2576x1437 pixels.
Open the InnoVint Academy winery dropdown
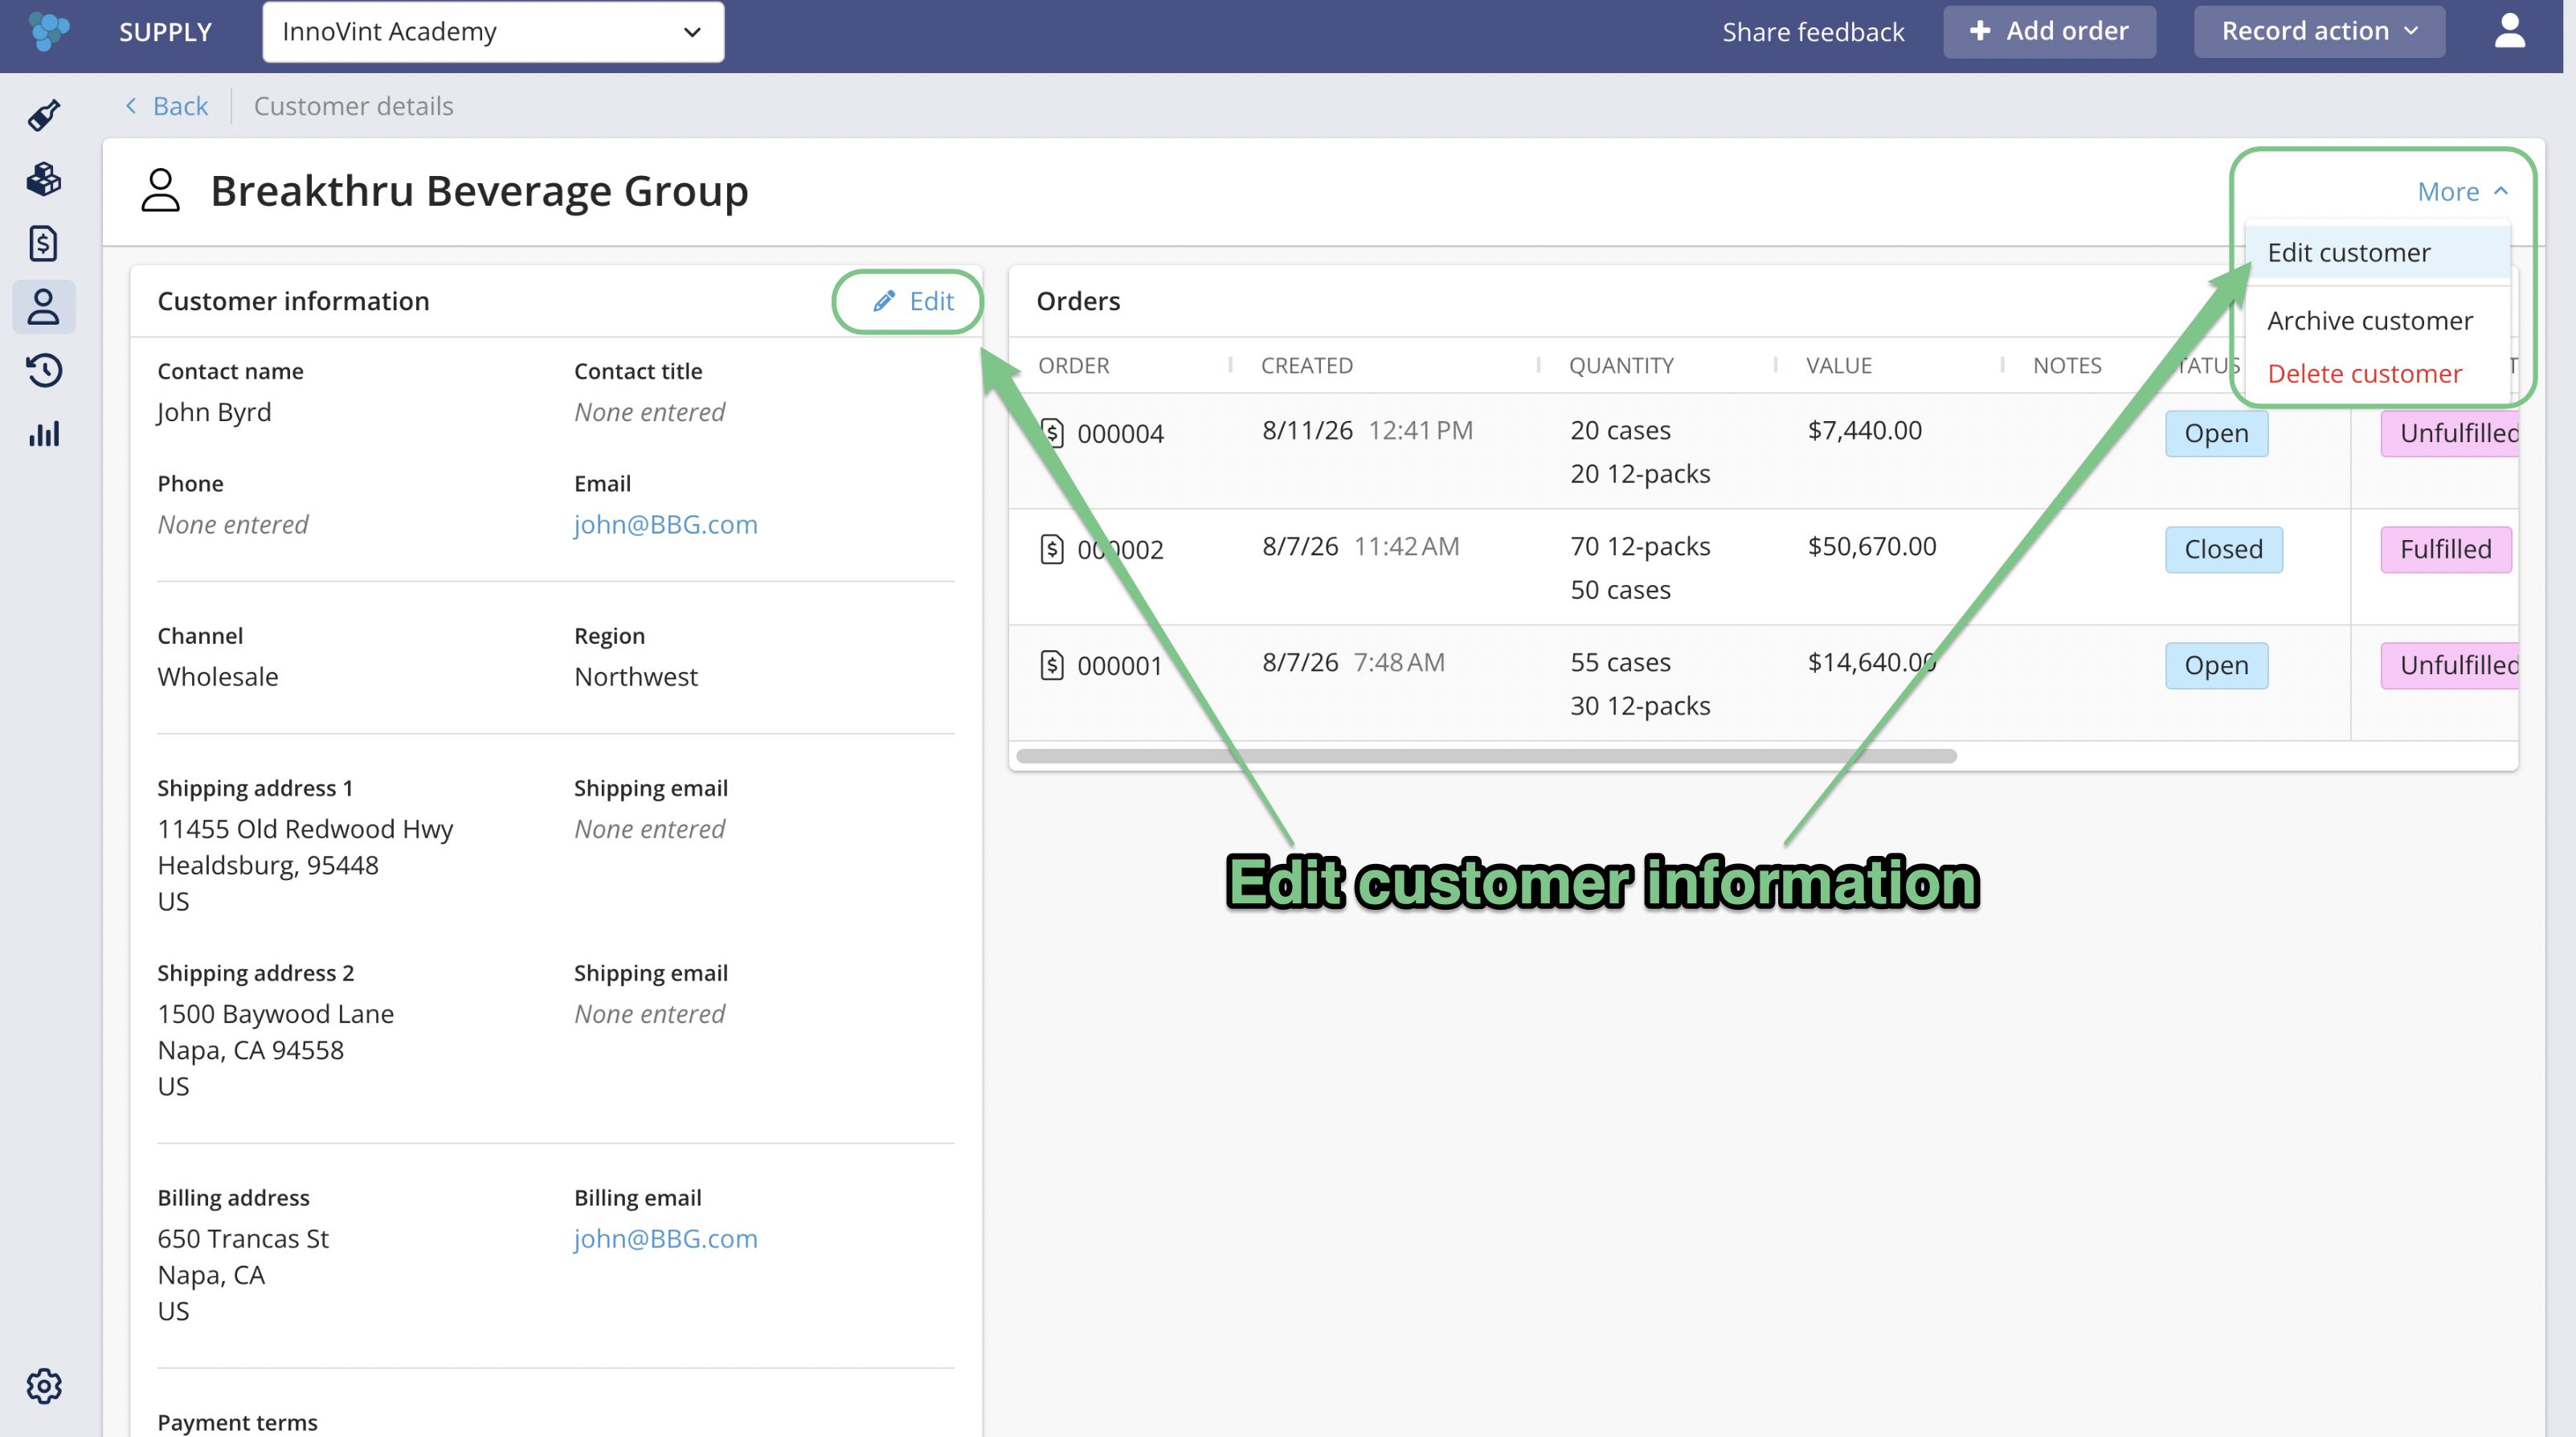(493, 32)
